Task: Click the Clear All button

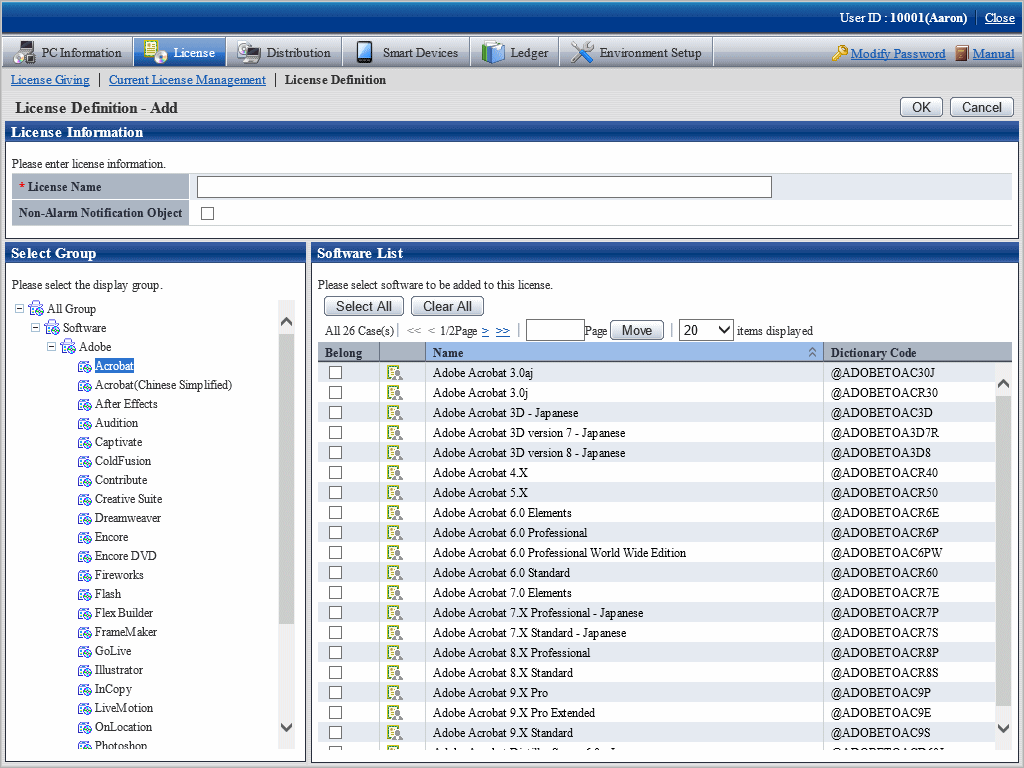Action: [x=447, y=306]
